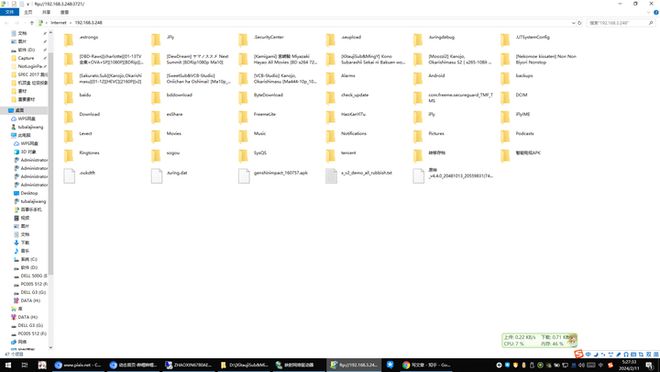Open the Download folder
660x372 pixels.
click(x=82, y=117)
